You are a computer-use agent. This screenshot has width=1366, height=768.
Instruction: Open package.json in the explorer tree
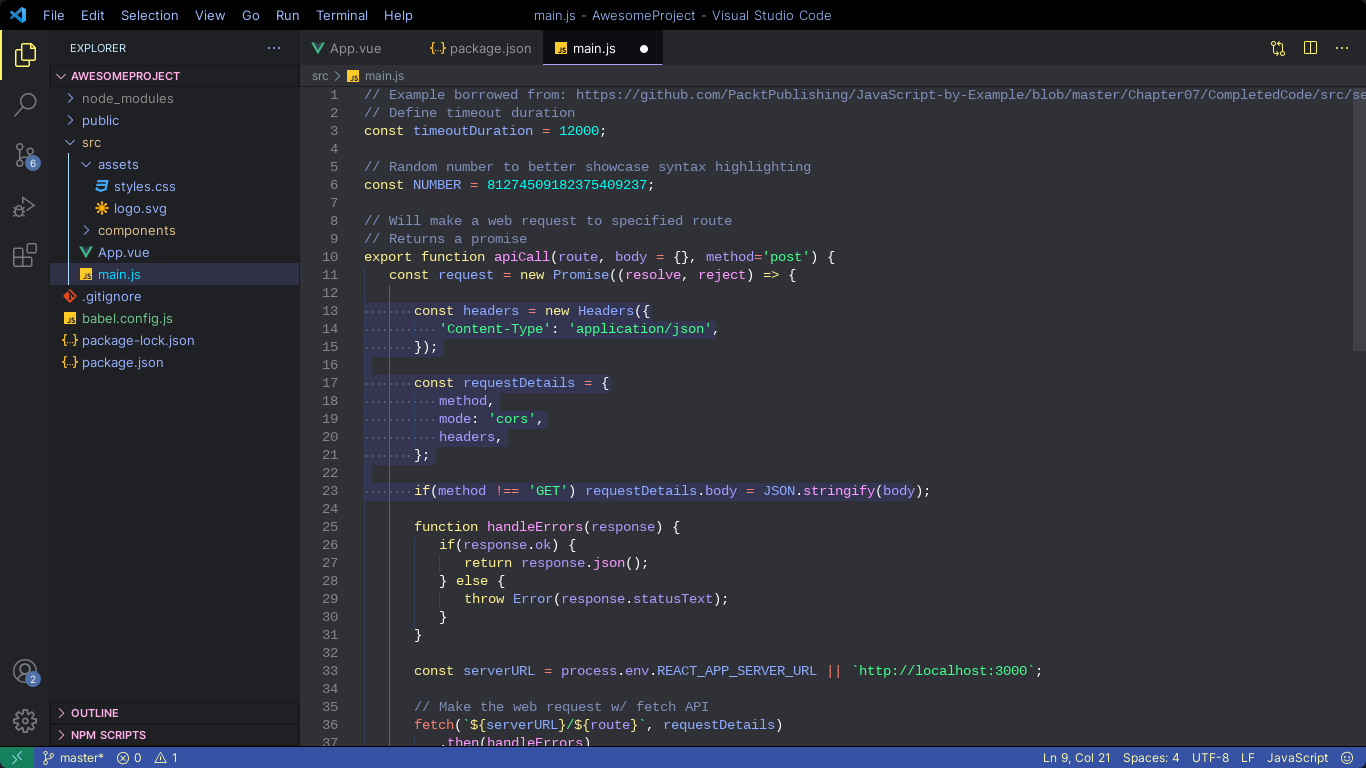(x=175, y=362)
